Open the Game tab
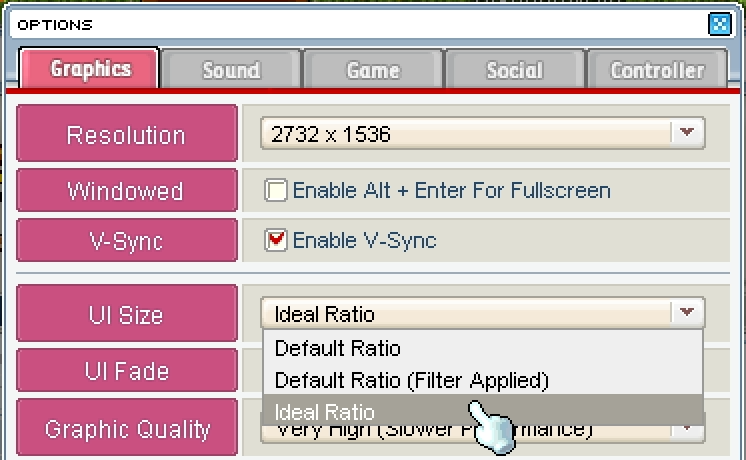Image resolution: width=746 pixels, height=460 pixels. pyautogui.click(x=373, y=69)
